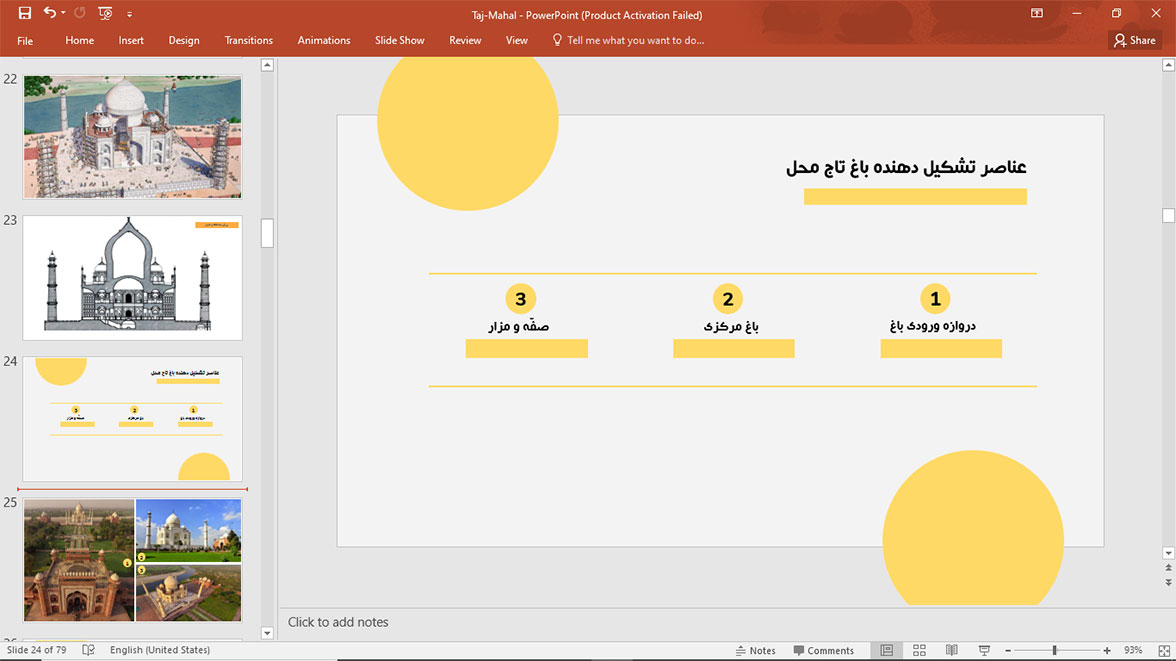Switch to Slide Sorter view

pos(919,650)
